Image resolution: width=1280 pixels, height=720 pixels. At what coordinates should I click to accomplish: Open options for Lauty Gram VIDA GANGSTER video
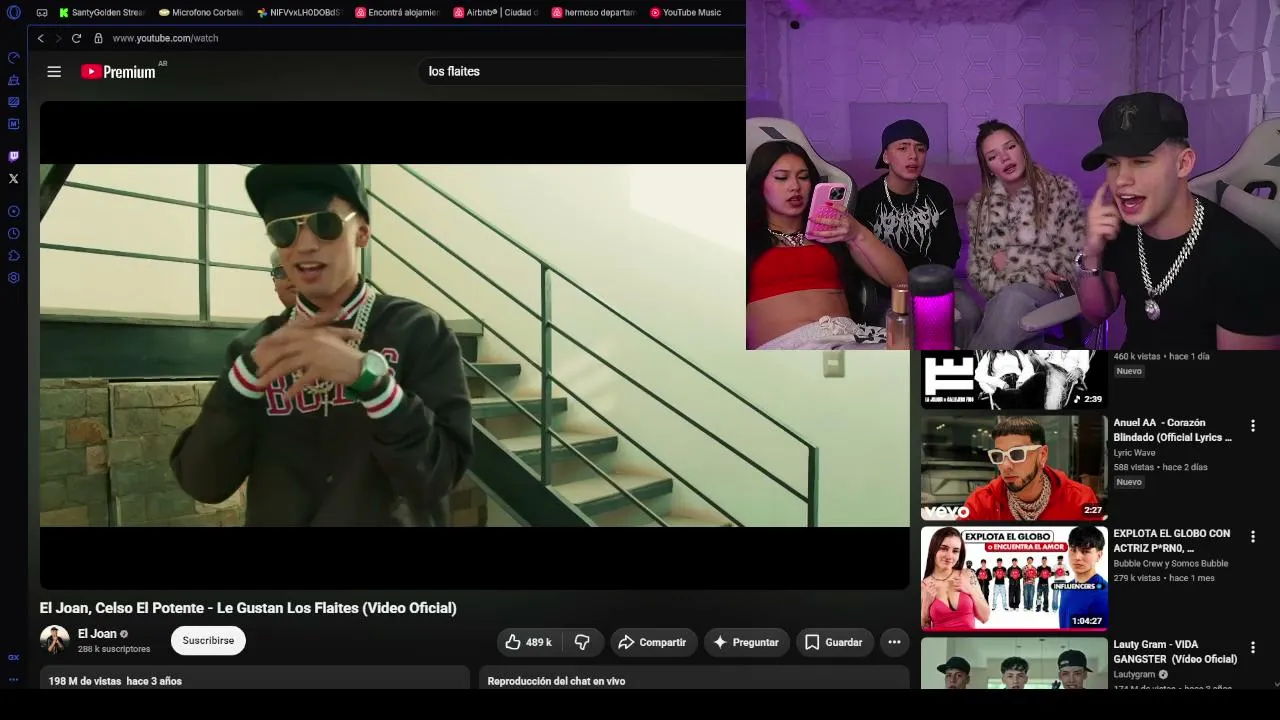[1252, 648]
